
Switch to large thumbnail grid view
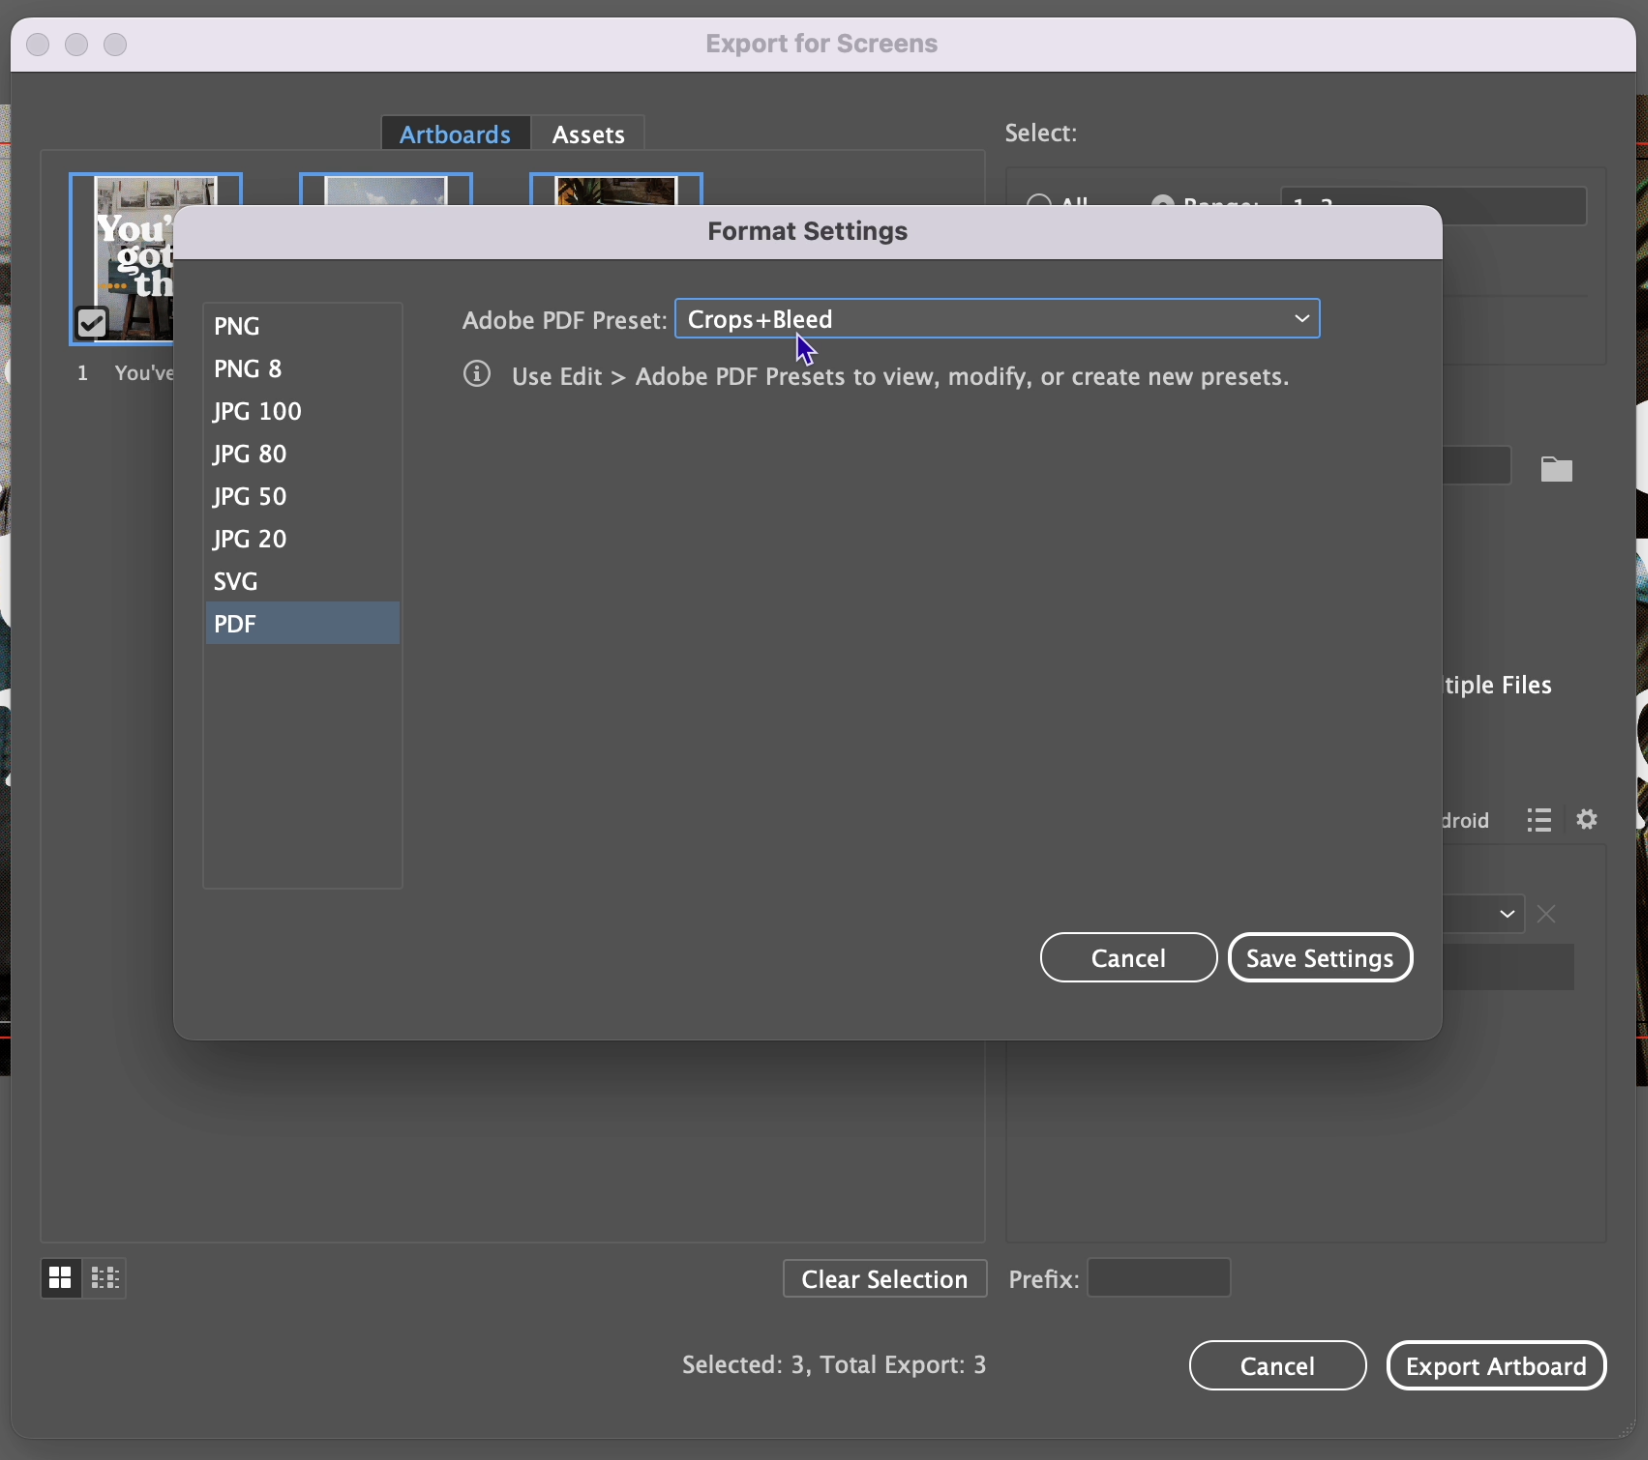(x=60, y=1277)
